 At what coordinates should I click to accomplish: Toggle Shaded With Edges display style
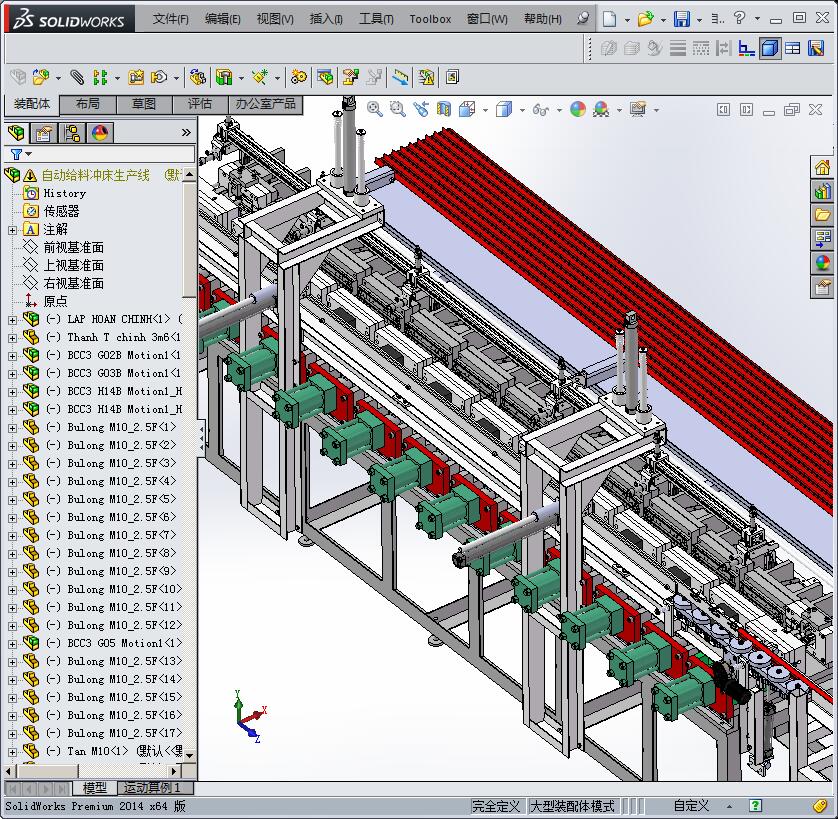(770, 47)
